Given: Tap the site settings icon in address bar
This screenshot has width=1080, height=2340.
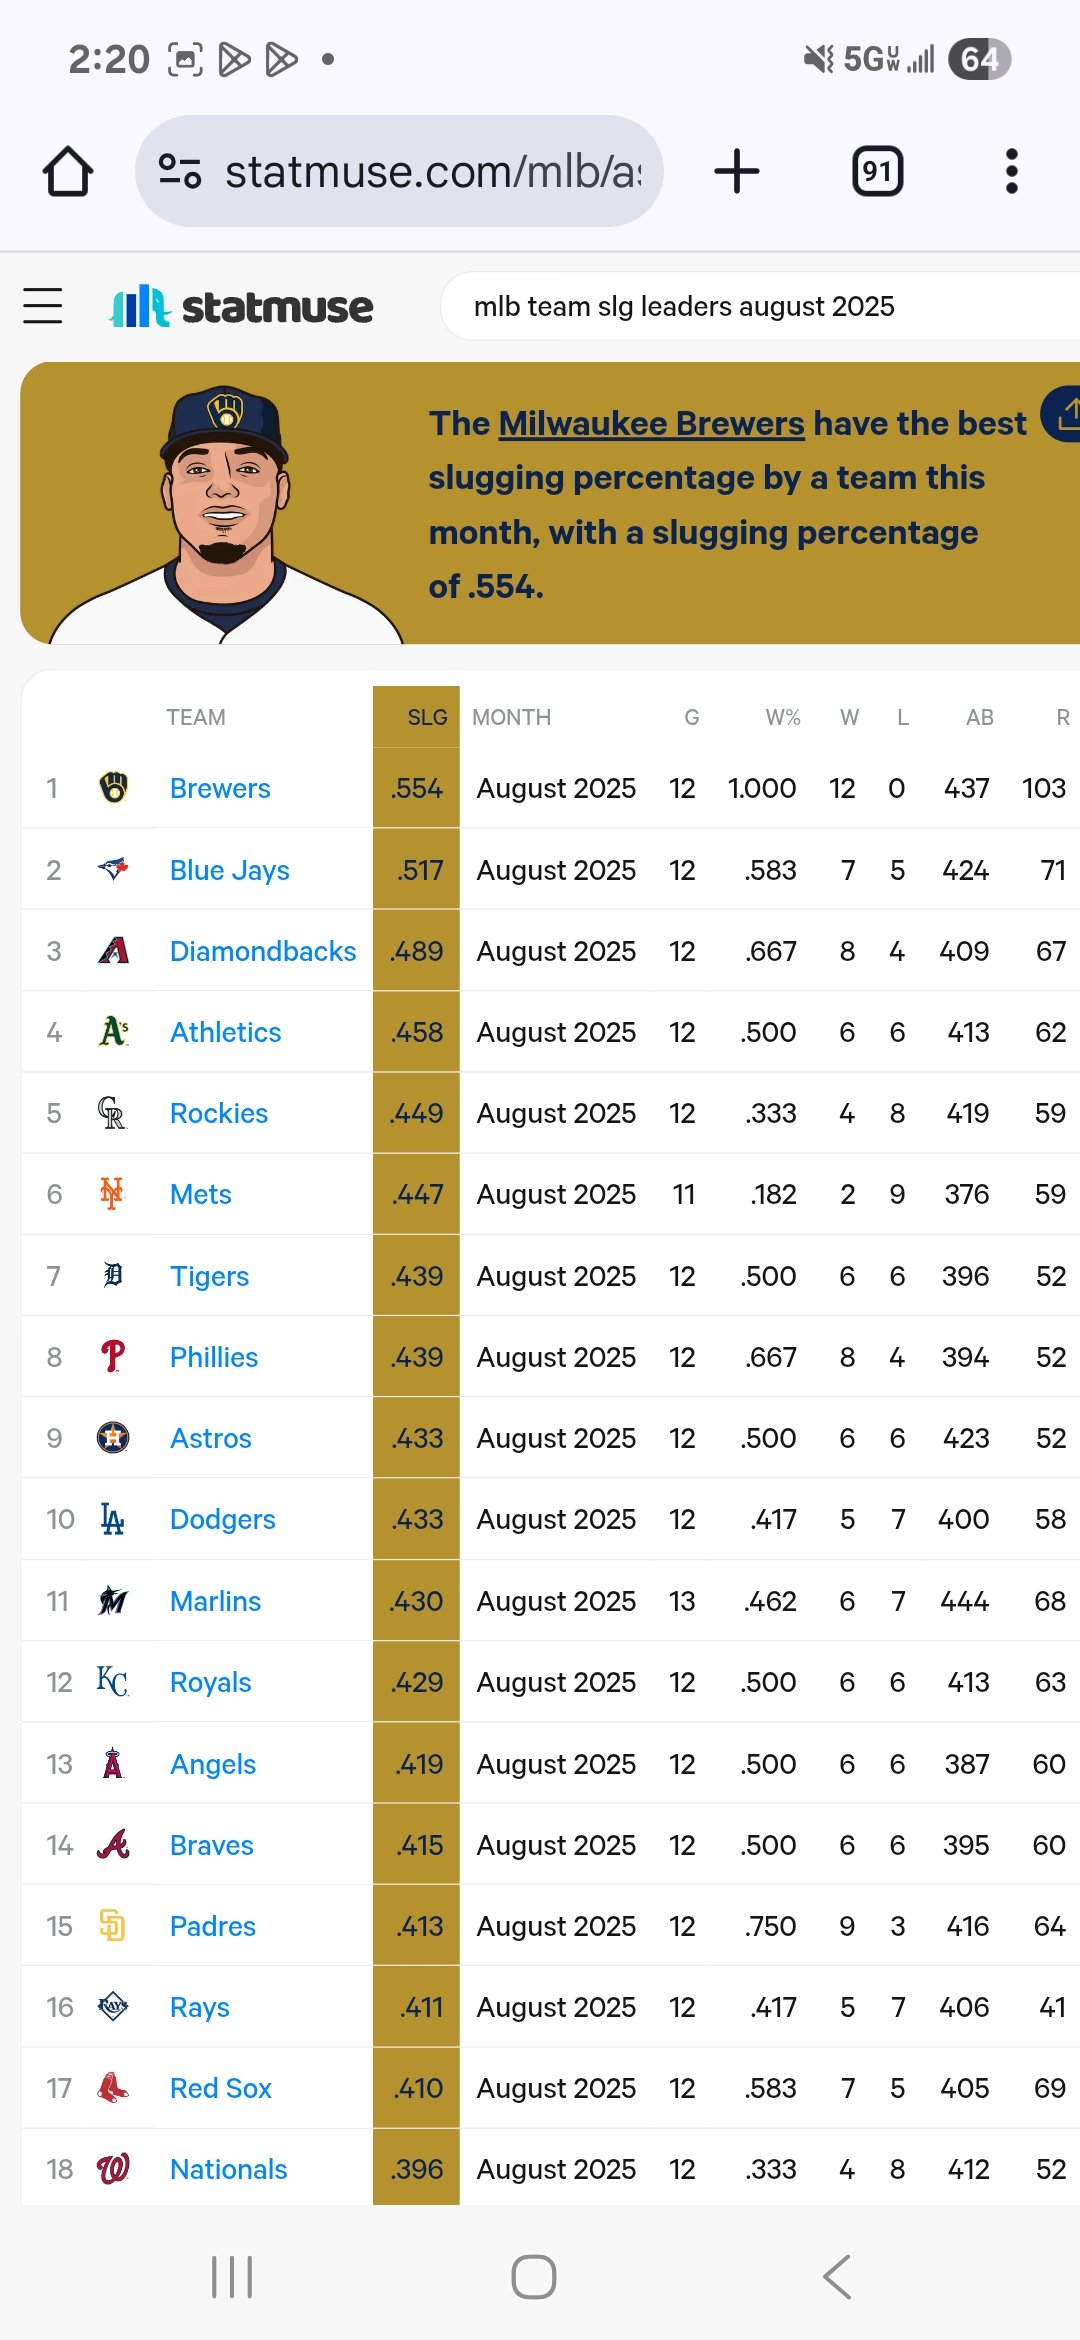Looking at the screenshot, I should click(x=181, y=171).
